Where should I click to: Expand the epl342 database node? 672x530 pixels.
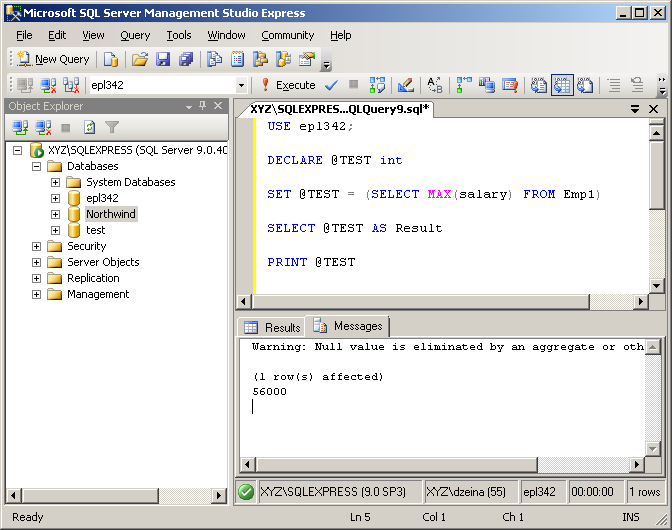point(55,198)
